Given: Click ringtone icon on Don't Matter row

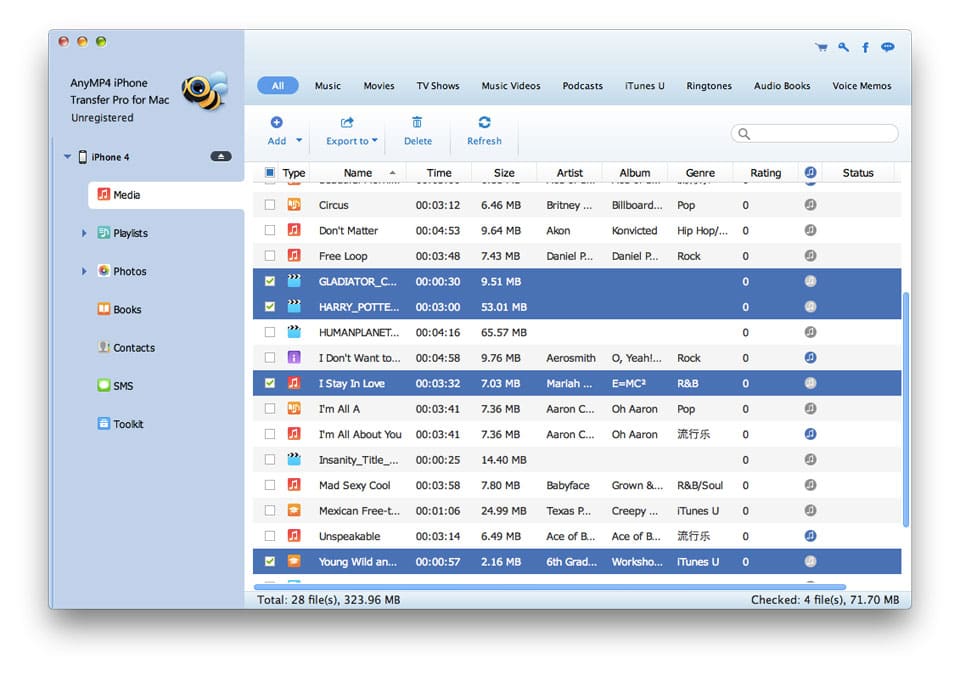Looking at the screenshot, I should click(x=810, y=230).
